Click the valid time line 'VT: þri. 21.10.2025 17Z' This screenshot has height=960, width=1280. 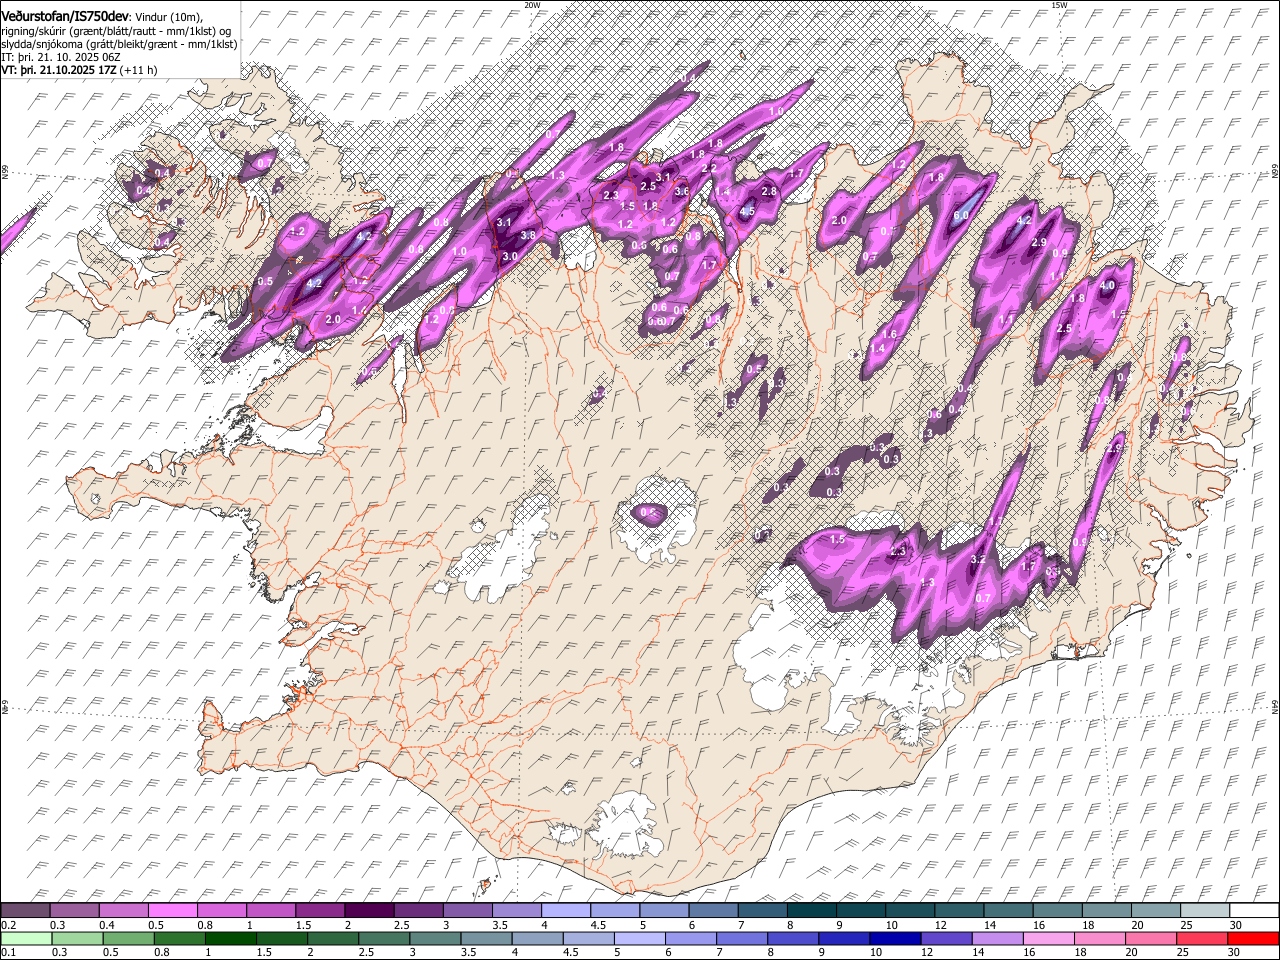[60, 70]
